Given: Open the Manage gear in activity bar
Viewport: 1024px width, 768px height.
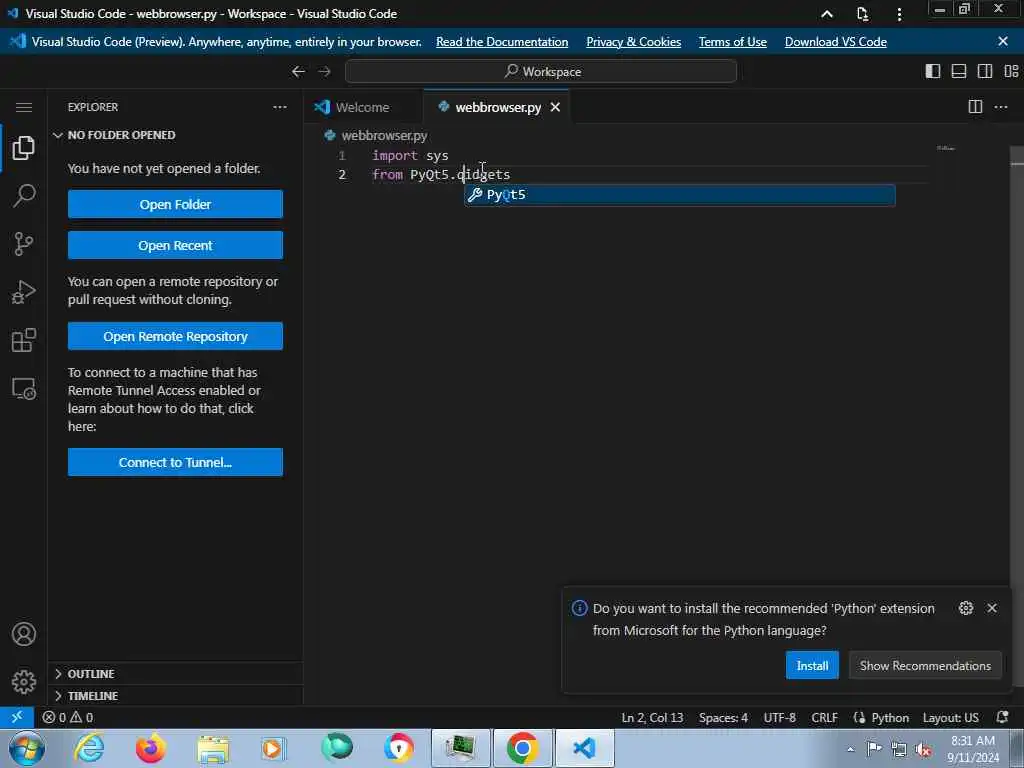Looking at the screenshot, I should 24,682.
